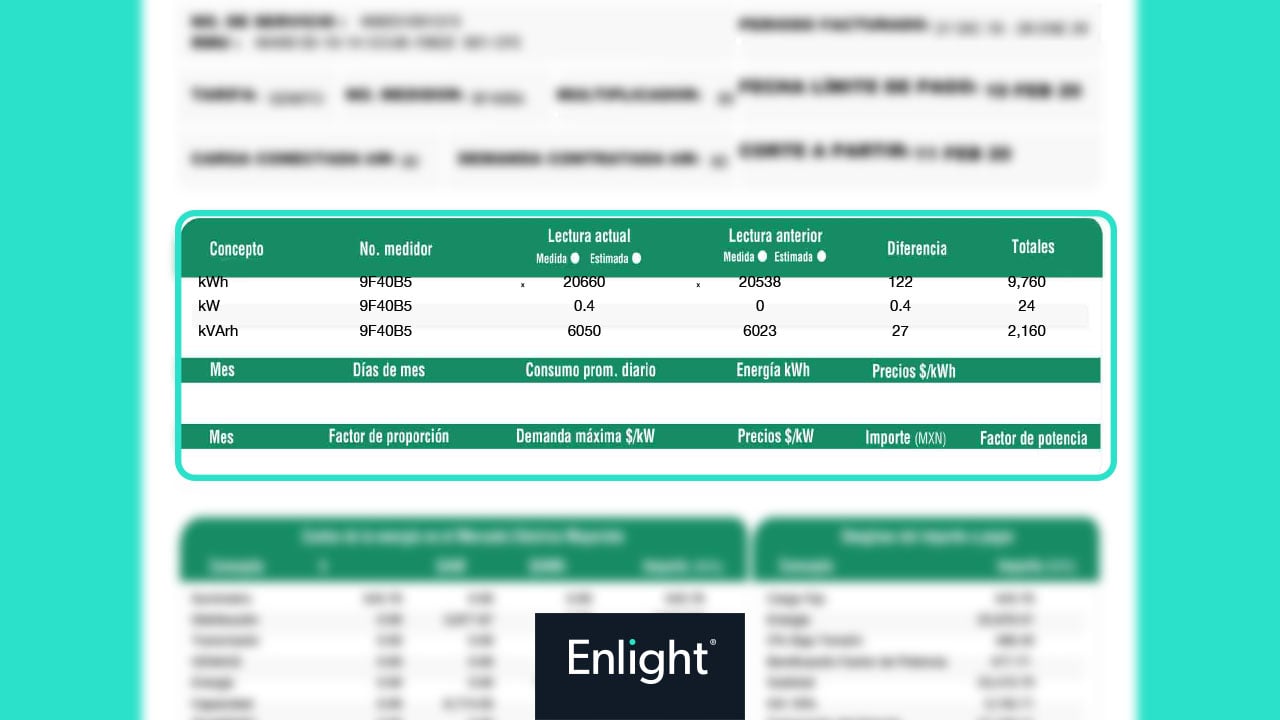Image resolution: width=1280 pixels, height=720 pixels.
Task: Click the Precios $/kWh header
Action: (914, 371)
